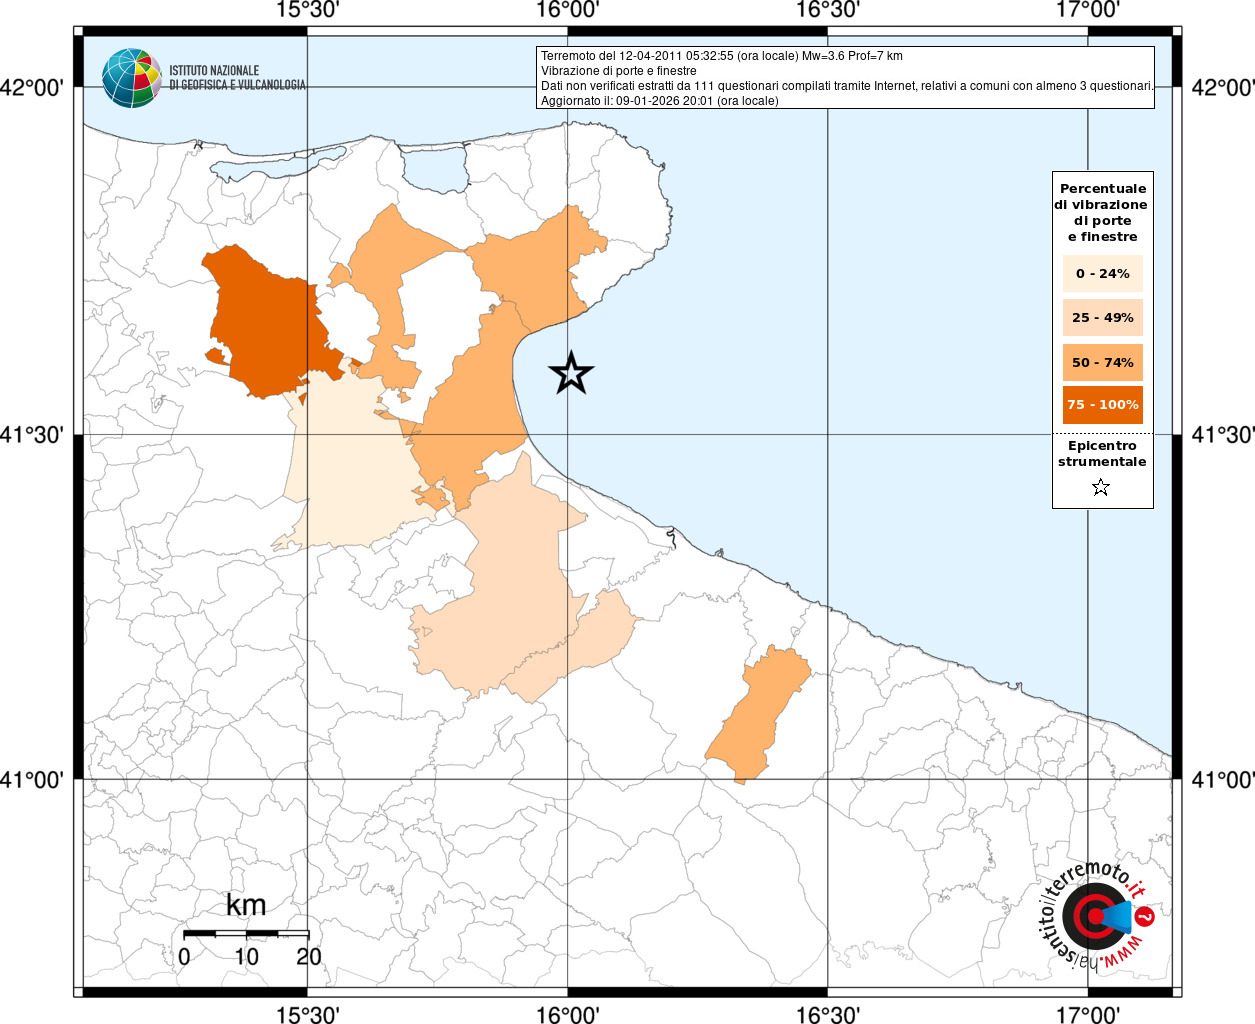The width and height of the screenshot is (1255, 1024).
Task: Click the 'Istituto Nazionale di Geofisica e Vulcanologia' text
Action: tap(237, 78)
